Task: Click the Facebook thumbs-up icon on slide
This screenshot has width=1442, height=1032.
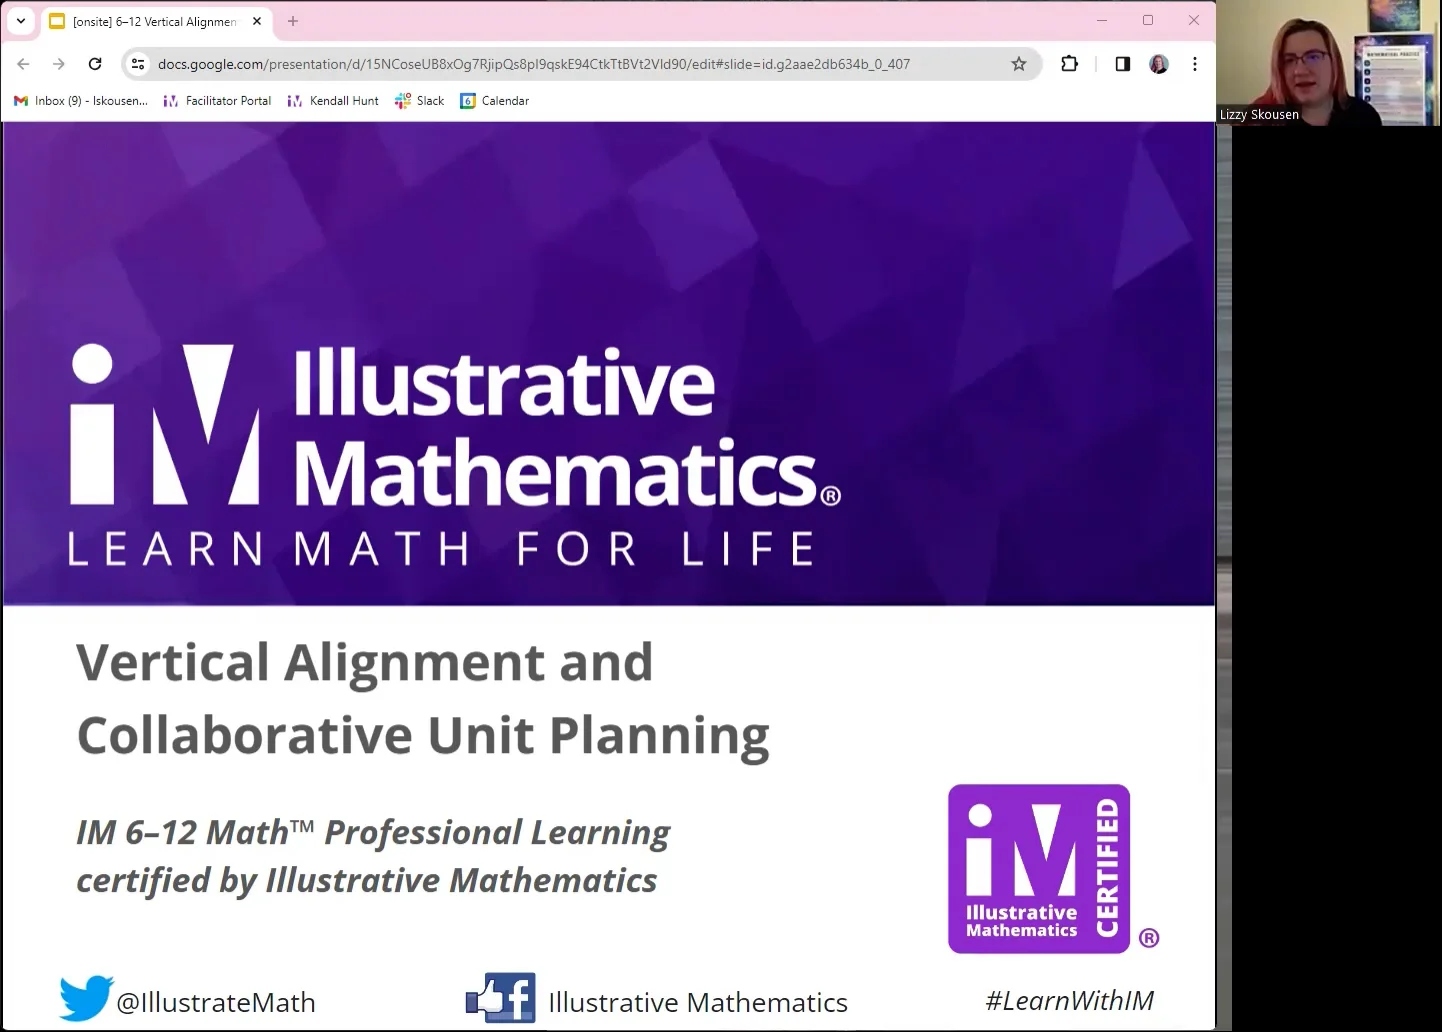Action: tap(501, 998)
